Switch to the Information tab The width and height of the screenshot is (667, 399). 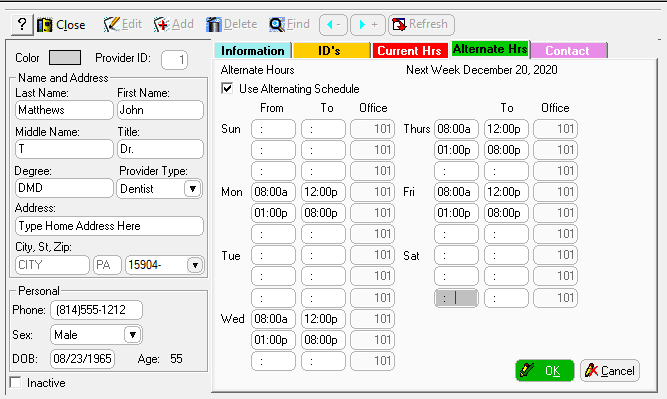click(x=253, y=51)
